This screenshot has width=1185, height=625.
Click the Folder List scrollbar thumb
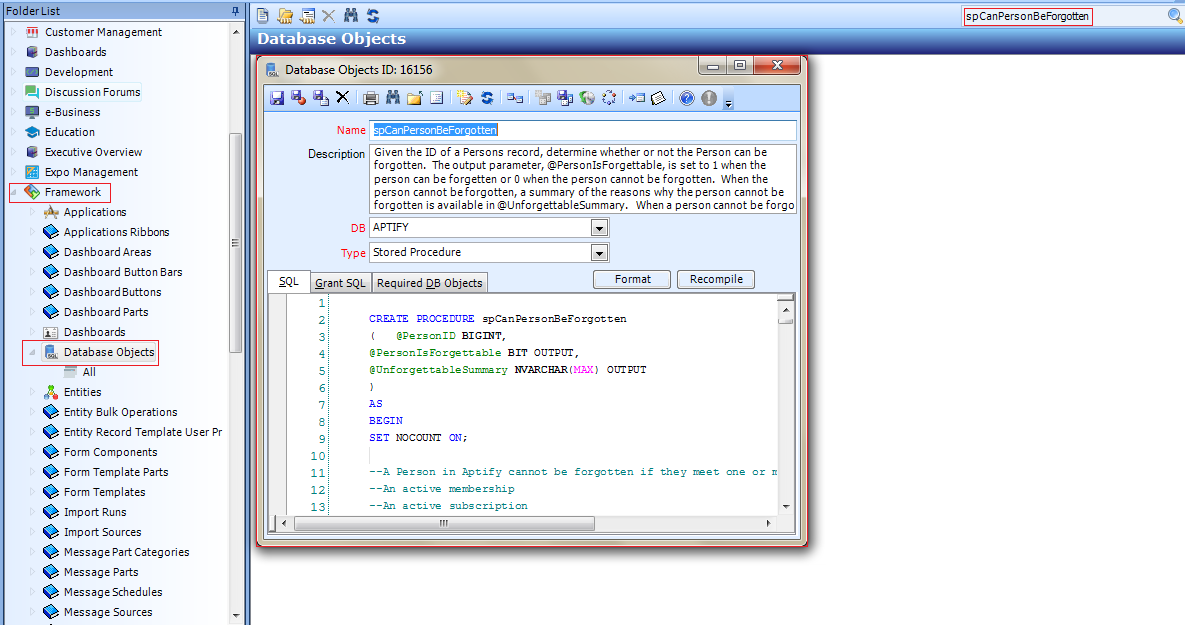235,243
